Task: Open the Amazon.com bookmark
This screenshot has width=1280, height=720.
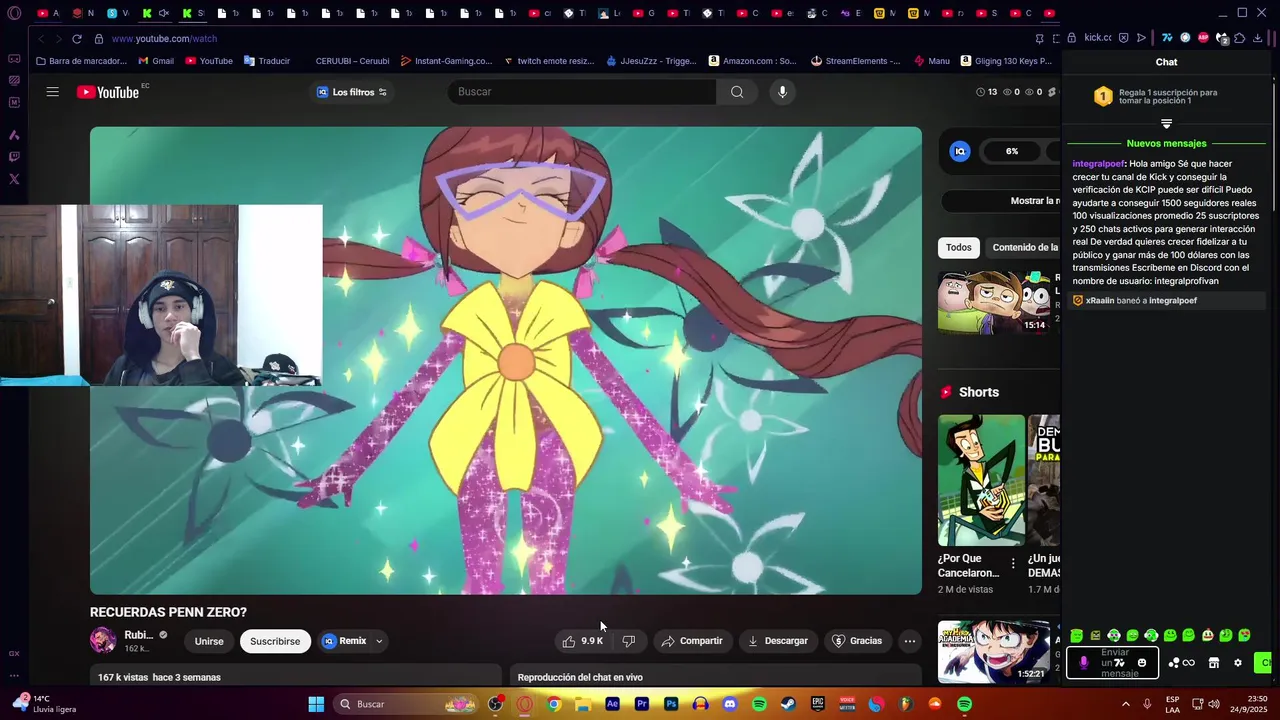Action: pyautogui.click(x=752, y=61)
